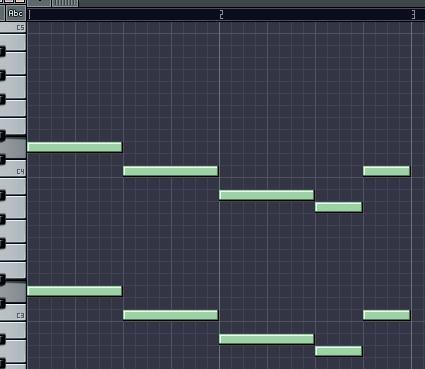Select the A#2 note starting bar 2

click(x=266, y=339)
